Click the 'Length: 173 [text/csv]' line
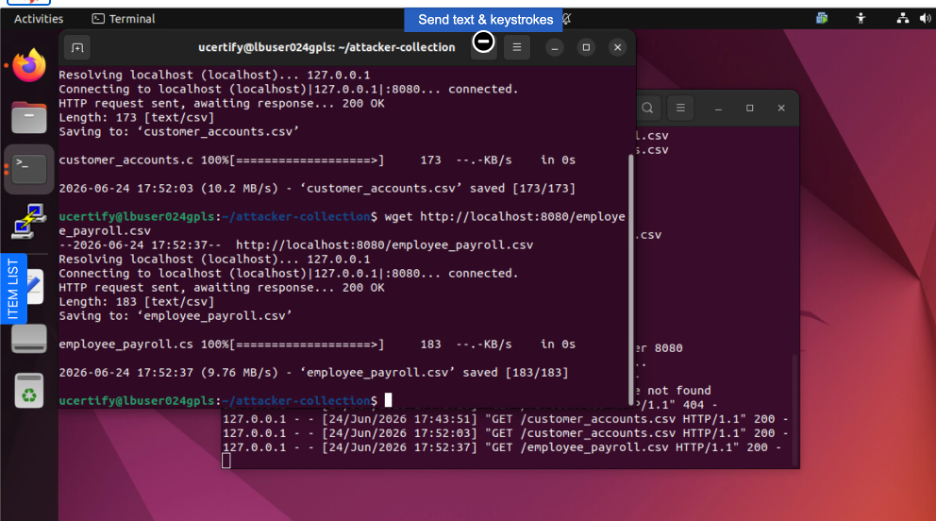936x522 pixels. click(x=136, y=118)
